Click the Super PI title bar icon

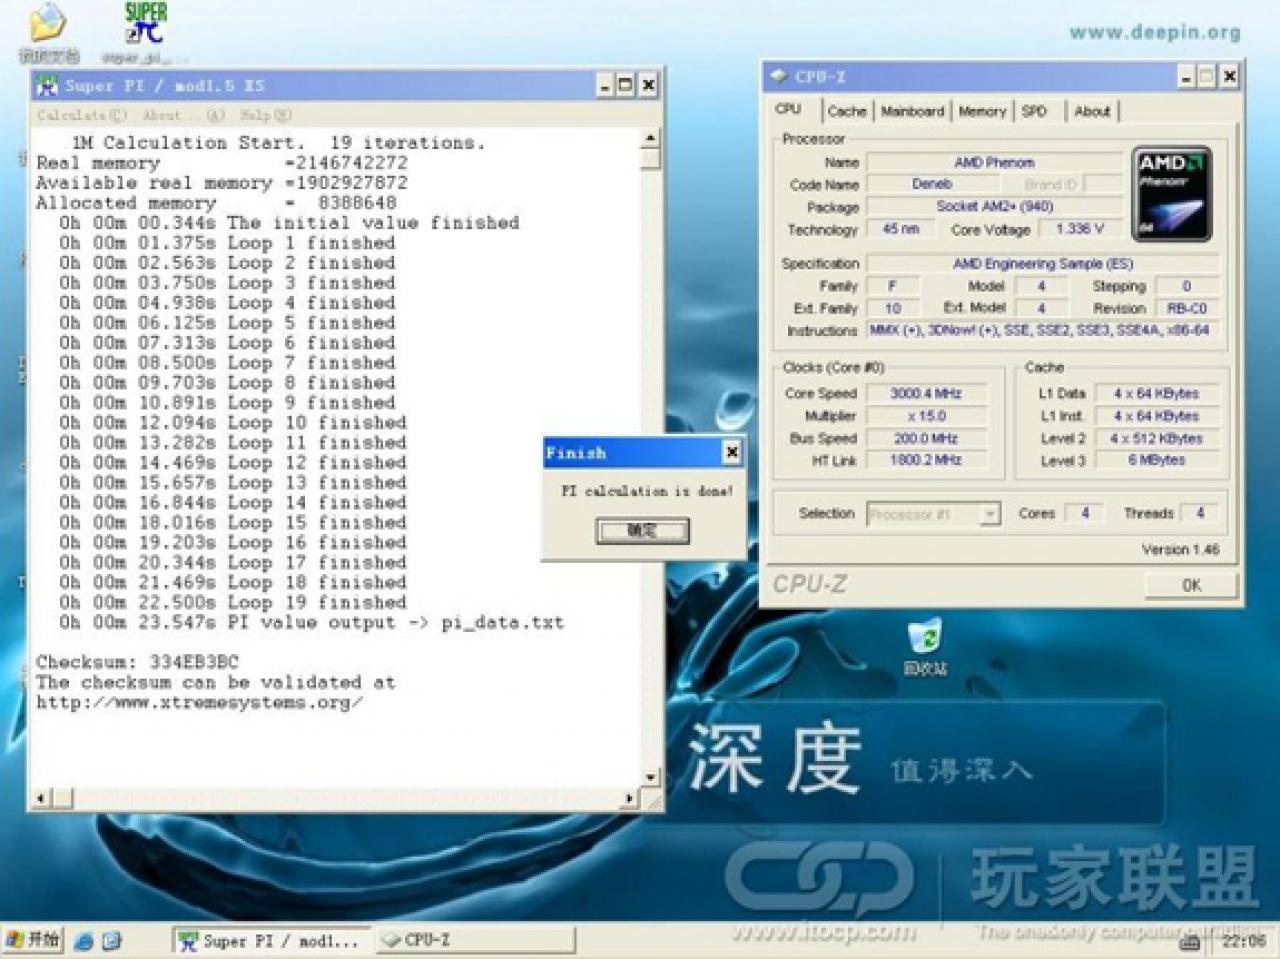47,86
